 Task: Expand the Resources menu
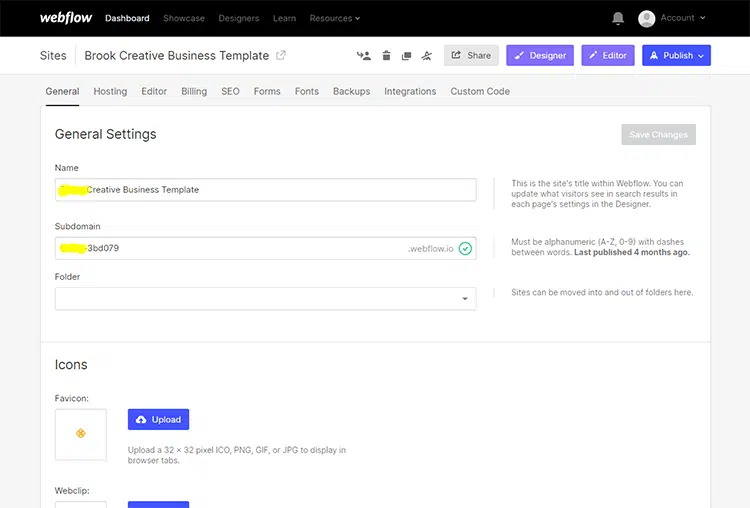pos(334,18)
